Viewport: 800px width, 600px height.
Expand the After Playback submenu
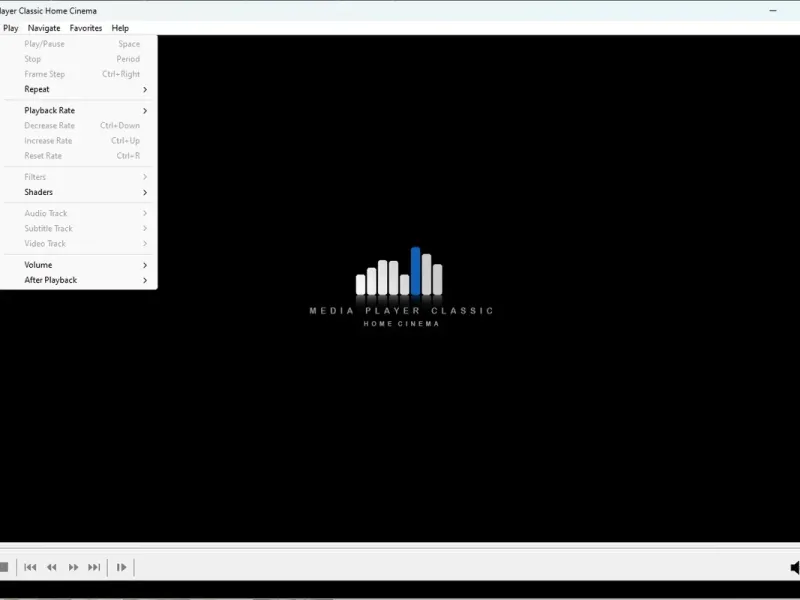[x=79, y=280]
